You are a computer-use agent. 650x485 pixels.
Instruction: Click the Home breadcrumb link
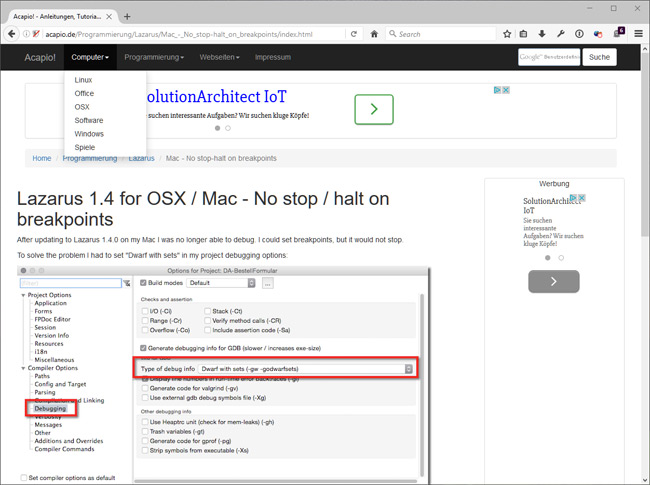pos(41,158)
